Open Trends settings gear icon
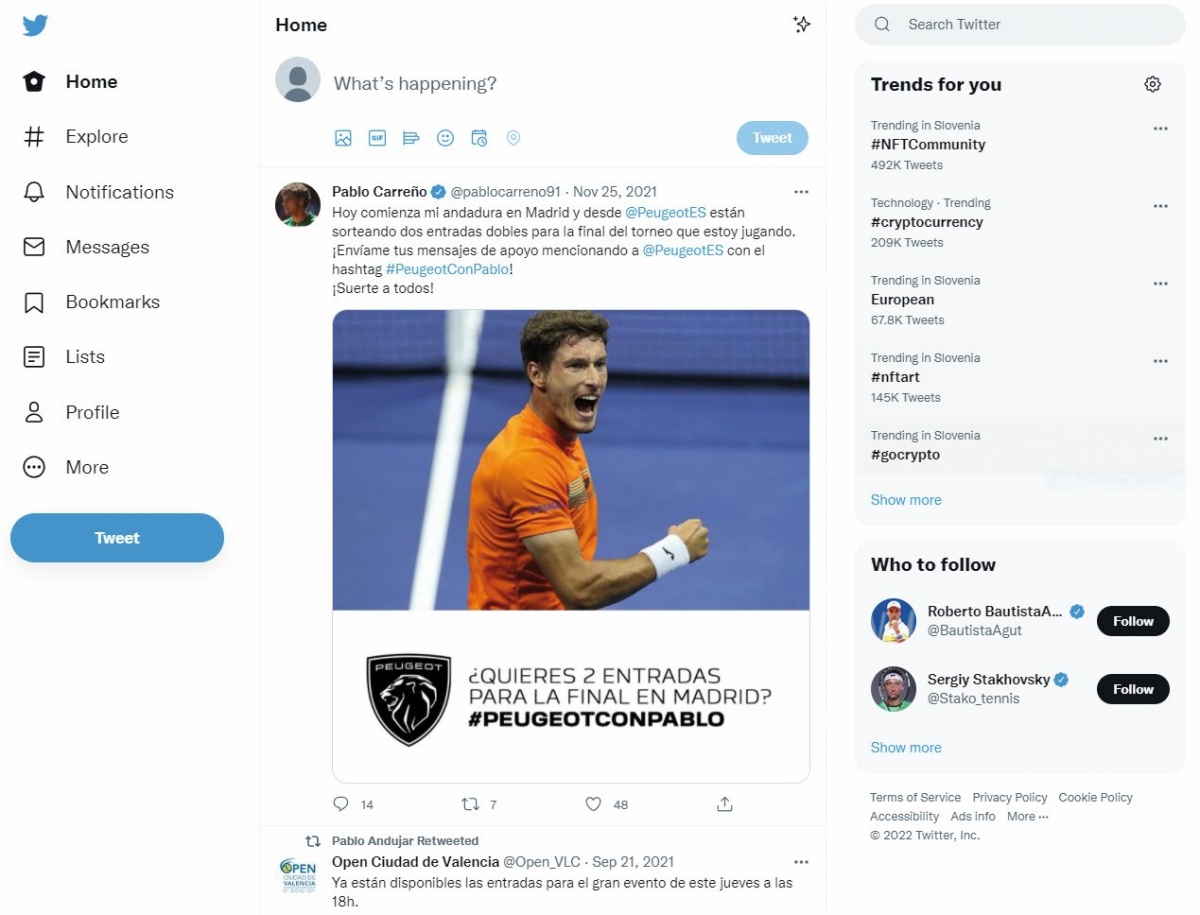The width and height of the screenshot is (1200, 915). tap(1152, 84)
